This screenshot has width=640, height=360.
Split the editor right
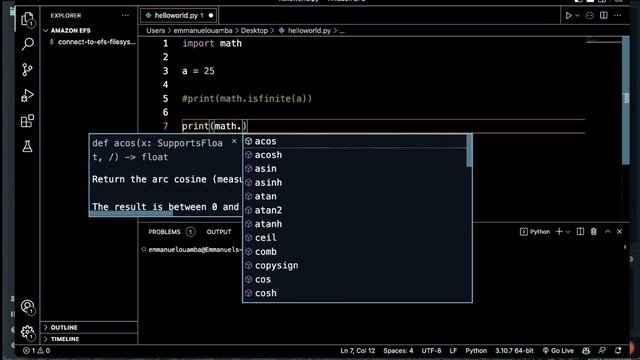pos(604,16)
